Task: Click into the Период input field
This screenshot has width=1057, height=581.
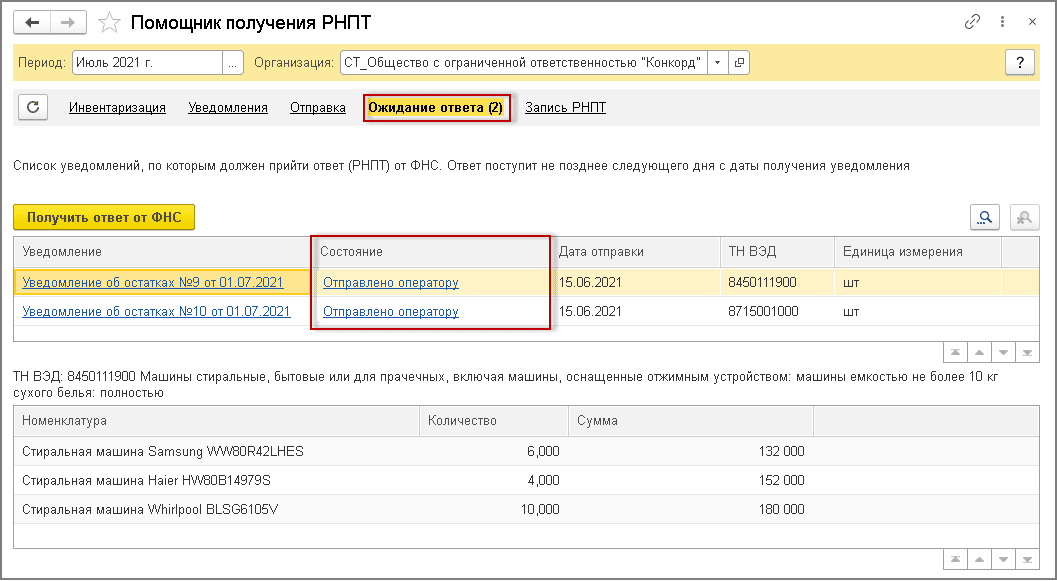Action: point(146,62)
